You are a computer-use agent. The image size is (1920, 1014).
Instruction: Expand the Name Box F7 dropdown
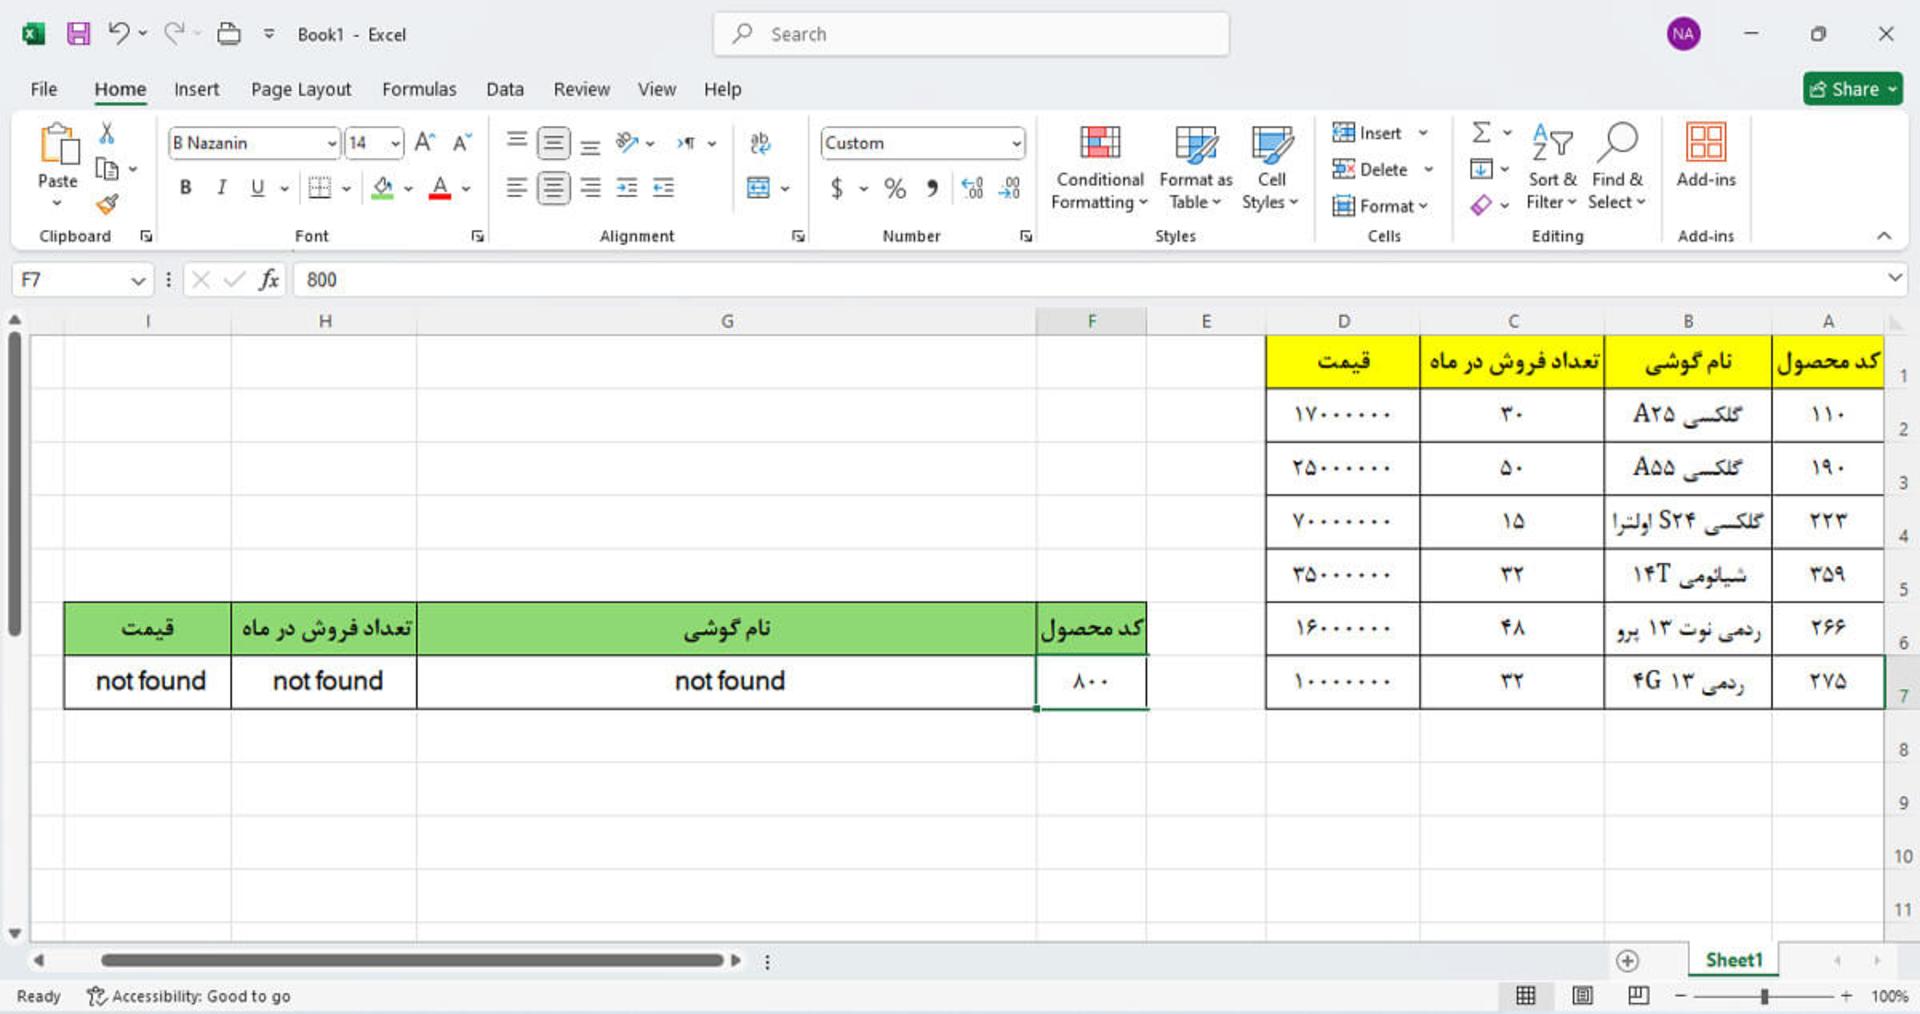click(138, 280)
